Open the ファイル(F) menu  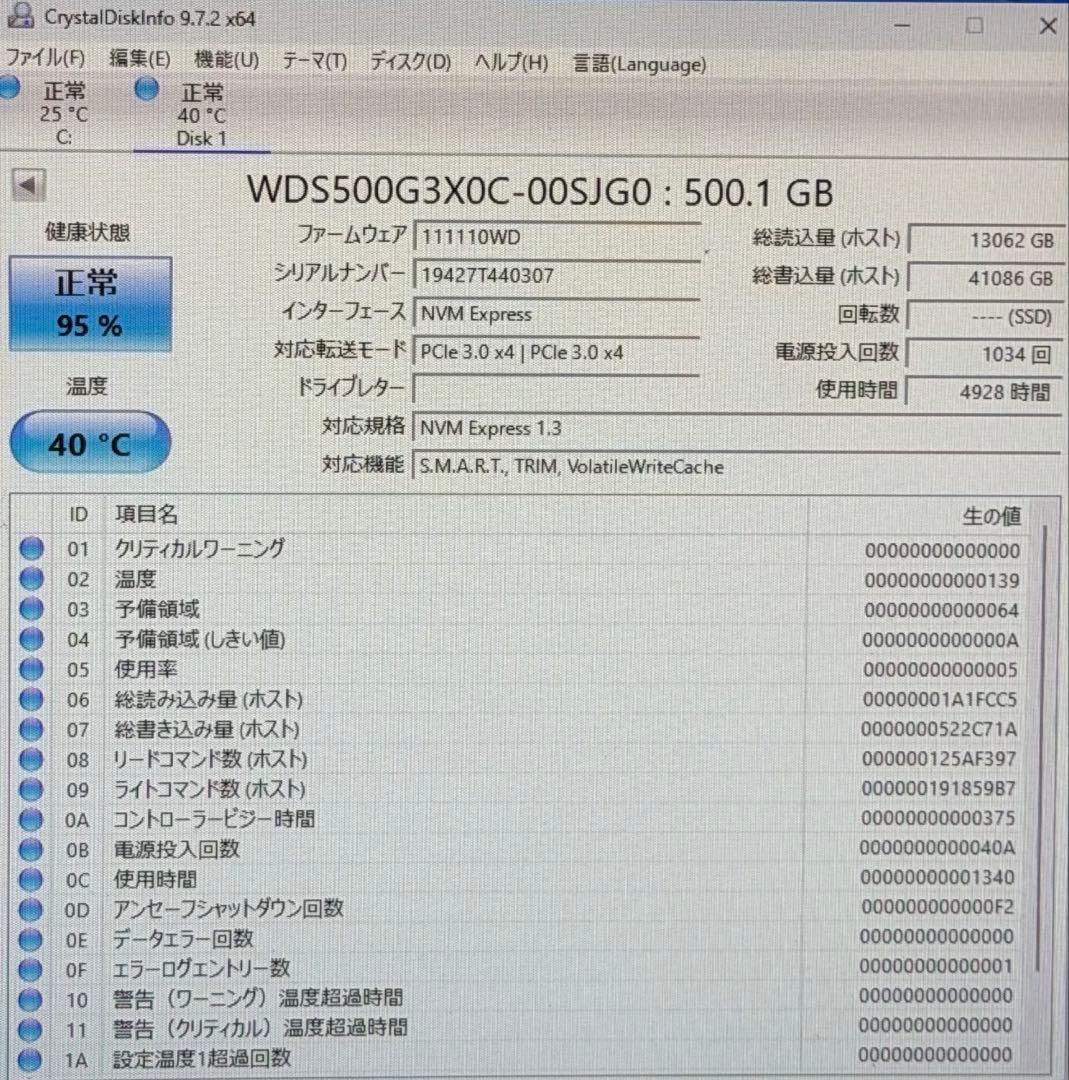pyautogui.click(x=45, y=58)
